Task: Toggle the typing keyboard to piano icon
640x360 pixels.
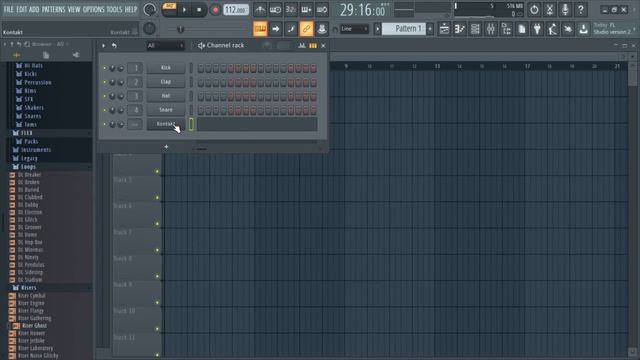Action: [x=260, y=29]
